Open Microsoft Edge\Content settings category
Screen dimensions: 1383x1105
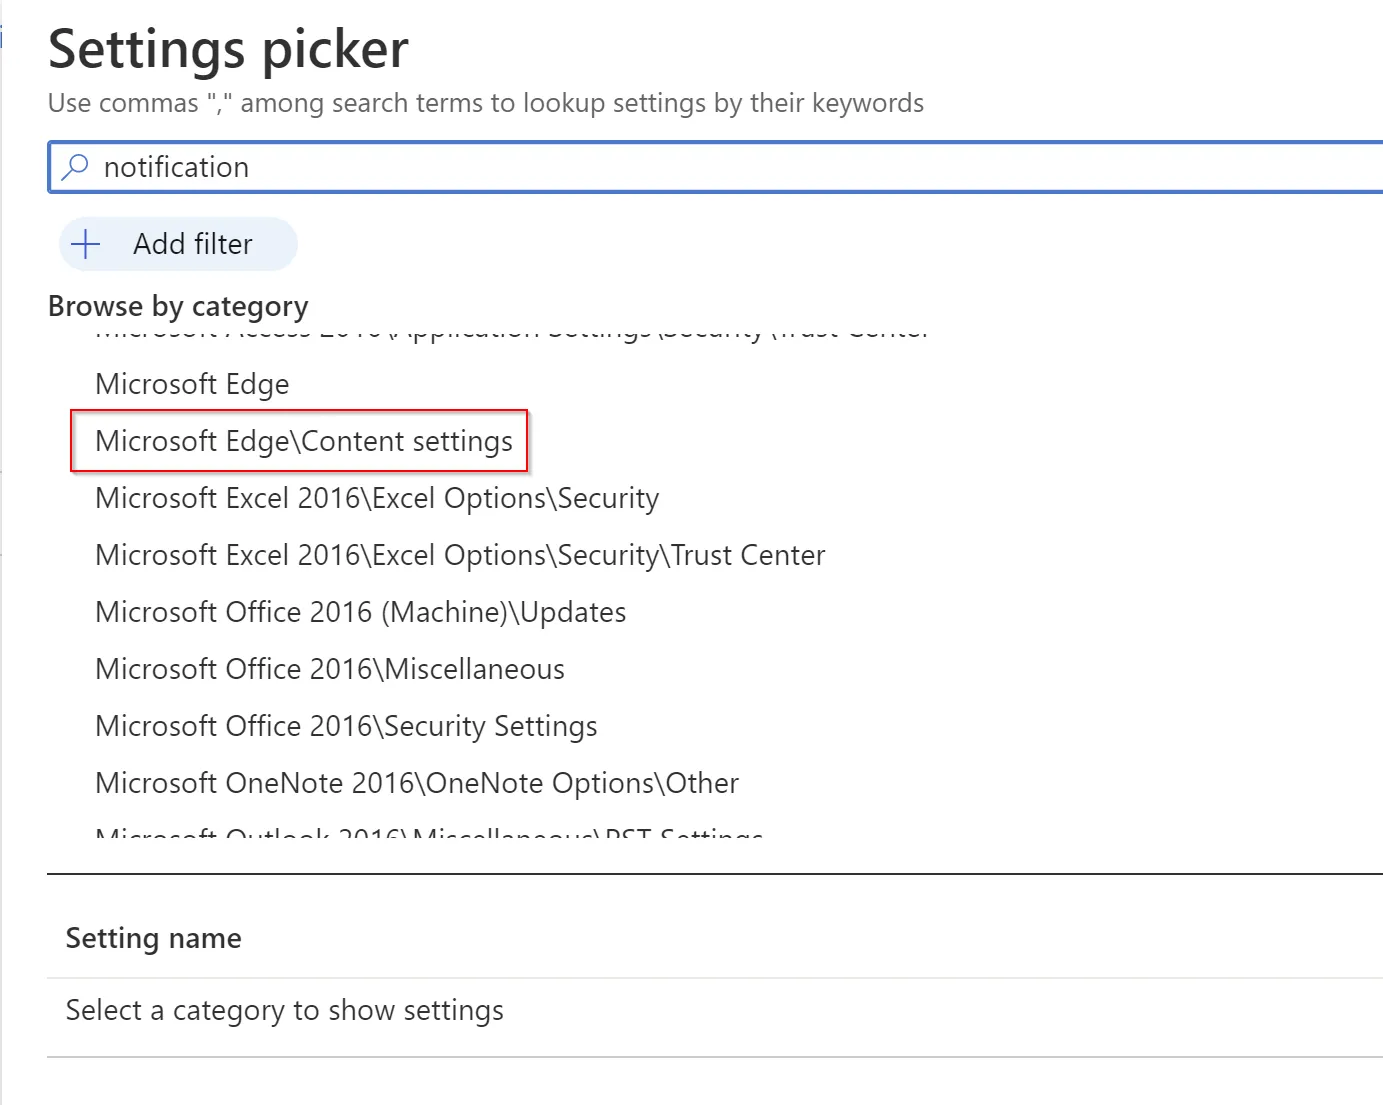pos(304,441)
